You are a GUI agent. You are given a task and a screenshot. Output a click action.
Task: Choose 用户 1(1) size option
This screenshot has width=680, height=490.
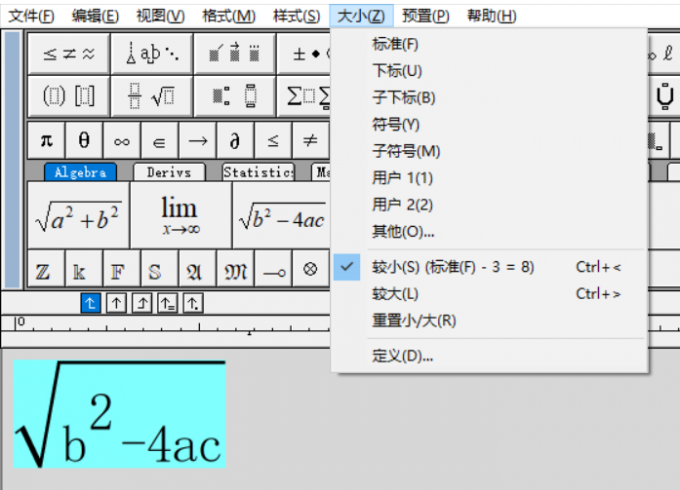pyautogui.click(x=489, y=178)
